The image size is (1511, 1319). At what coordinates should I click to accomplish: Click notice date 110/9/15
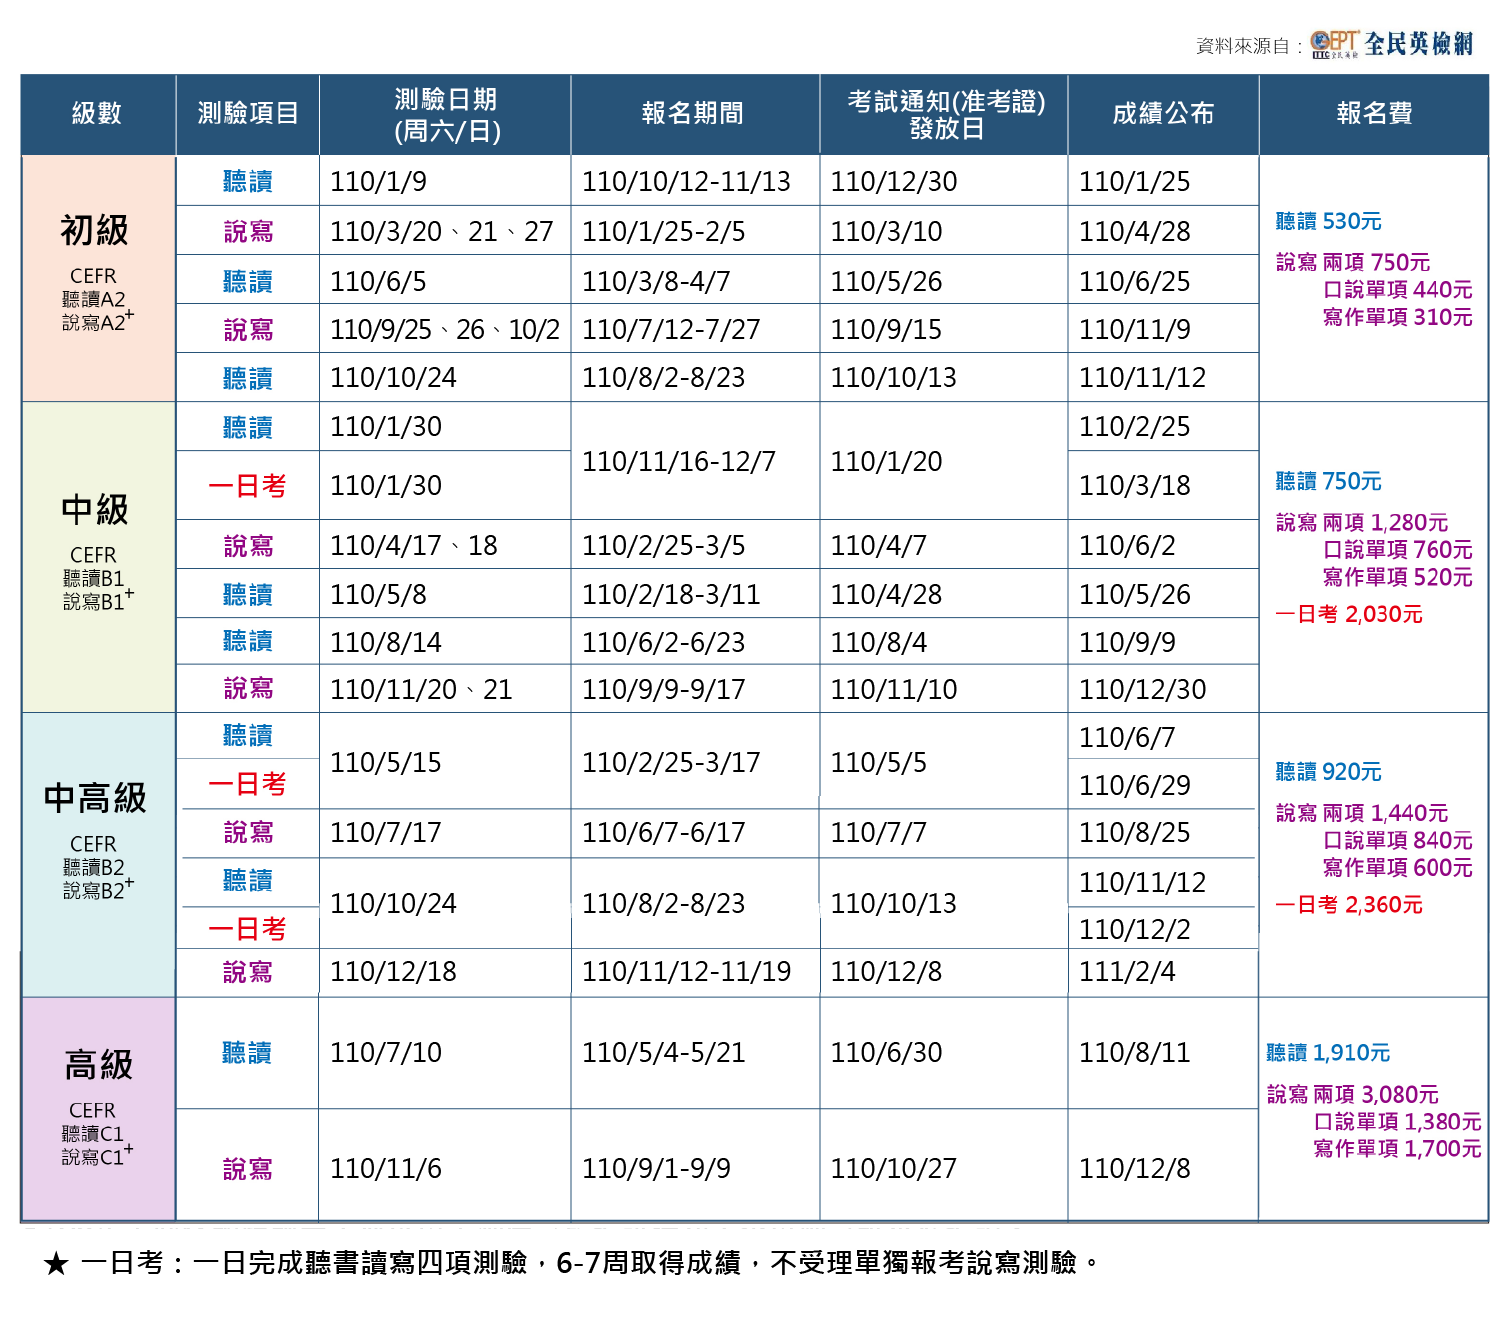coord(886,330)
